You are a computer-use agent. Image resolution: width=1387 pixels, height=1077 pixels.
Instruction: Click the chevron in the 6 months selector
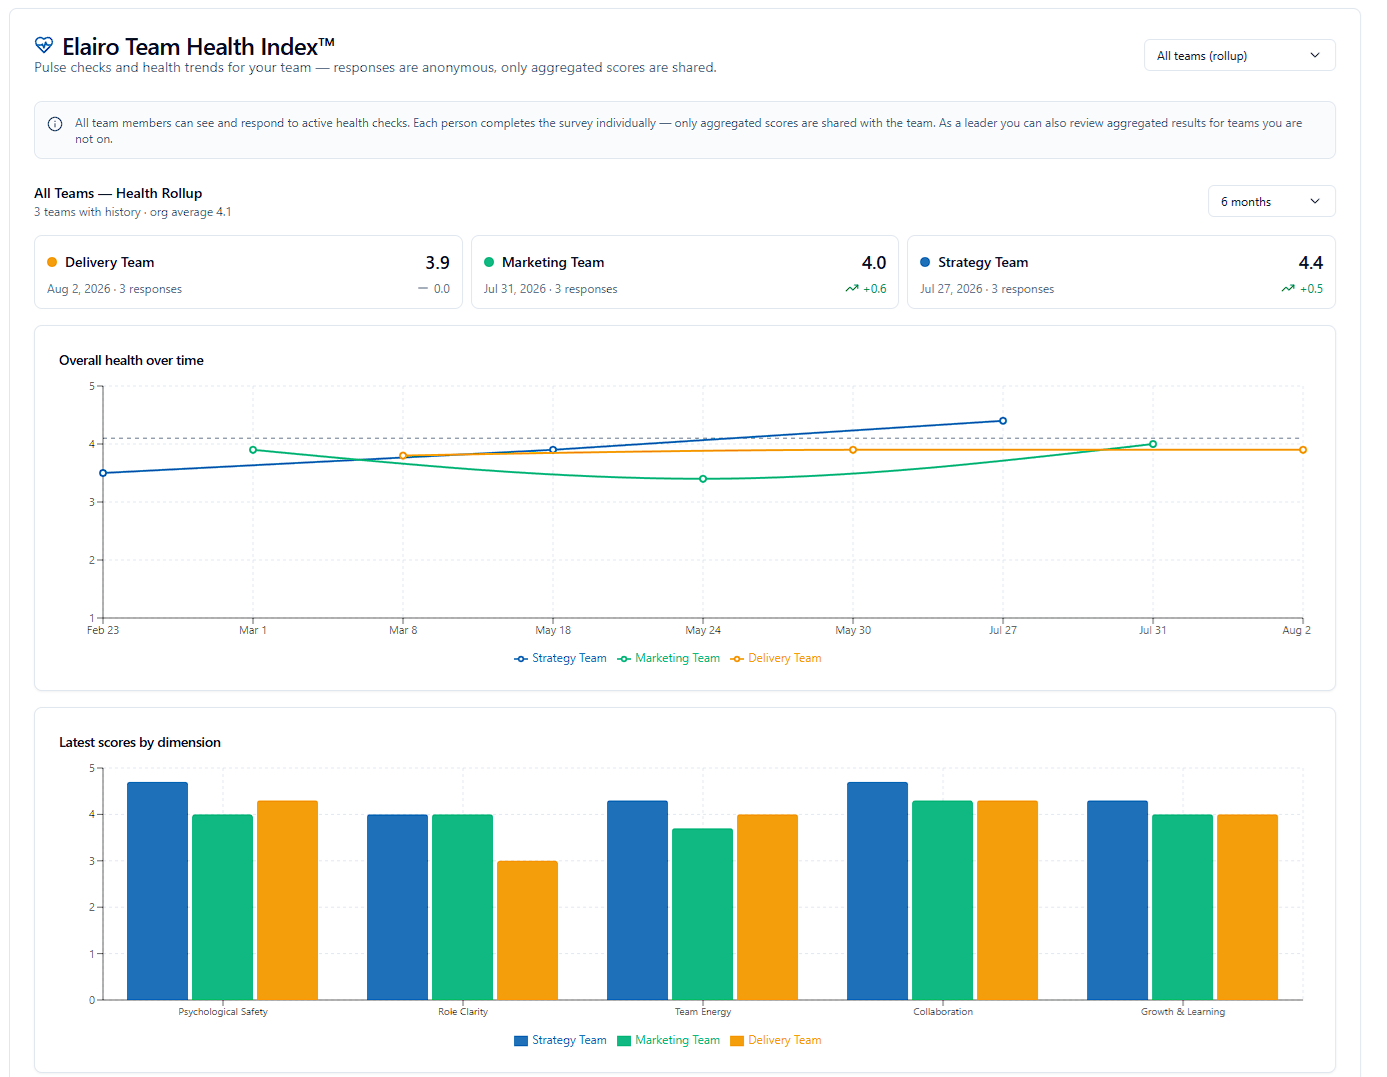[1315, 201]
